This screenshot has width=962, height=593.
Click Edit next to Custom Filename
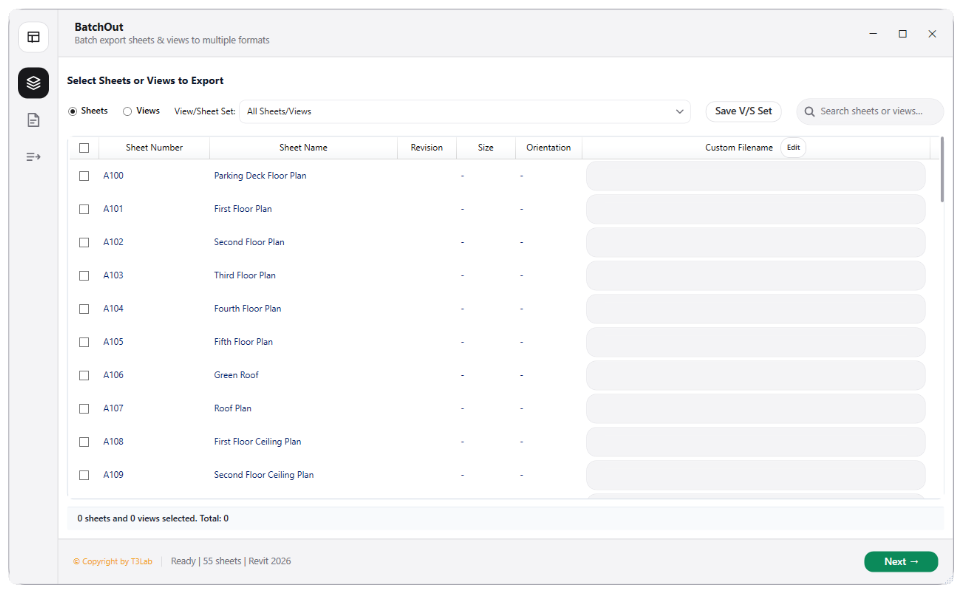pos(793,147)
